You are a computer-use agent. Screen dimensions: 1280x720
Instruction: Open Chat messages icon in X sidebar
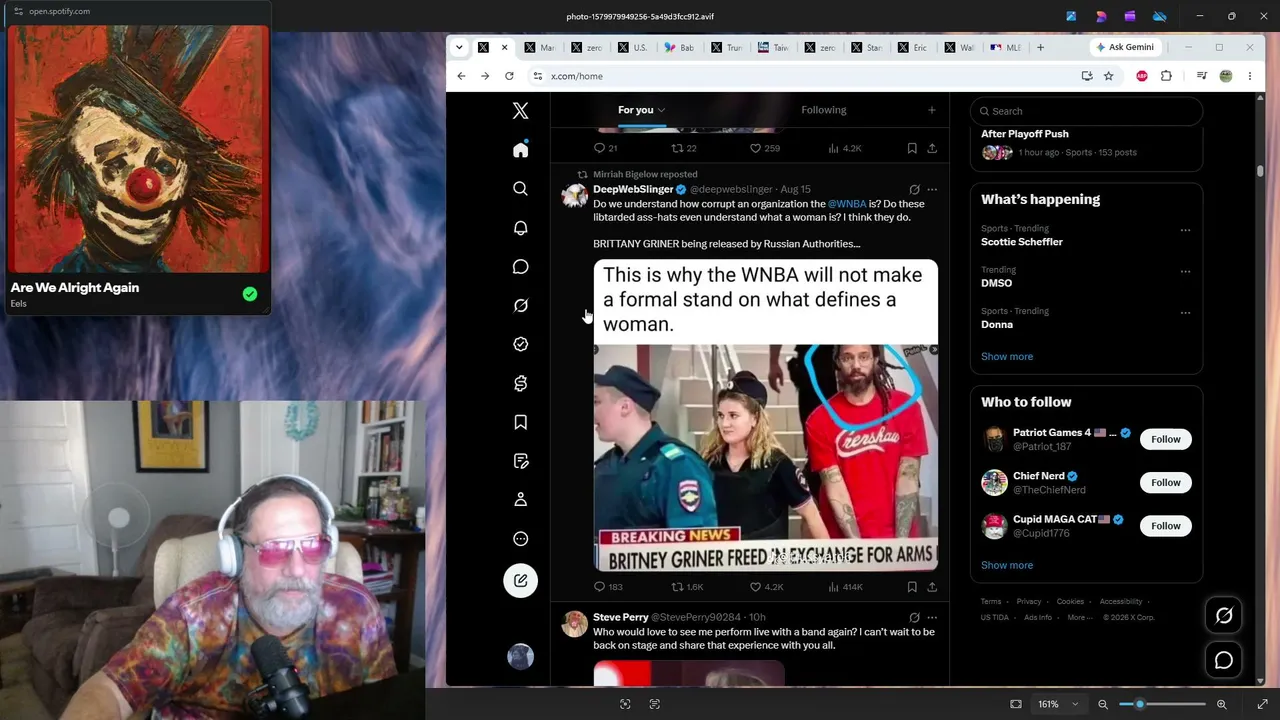pos(520,267)
